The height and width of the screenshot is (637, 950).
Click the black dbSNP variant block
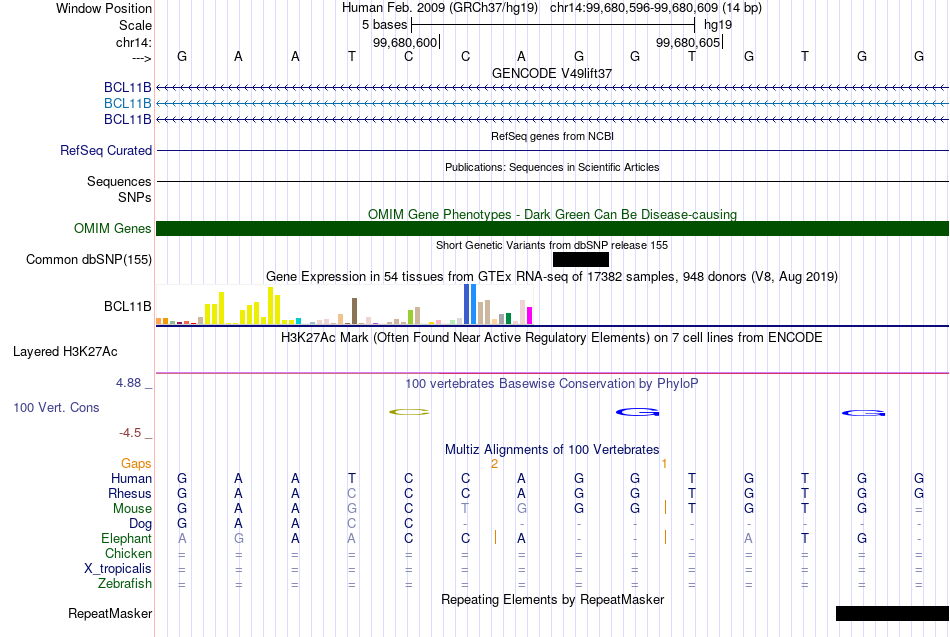pos(580,259)
